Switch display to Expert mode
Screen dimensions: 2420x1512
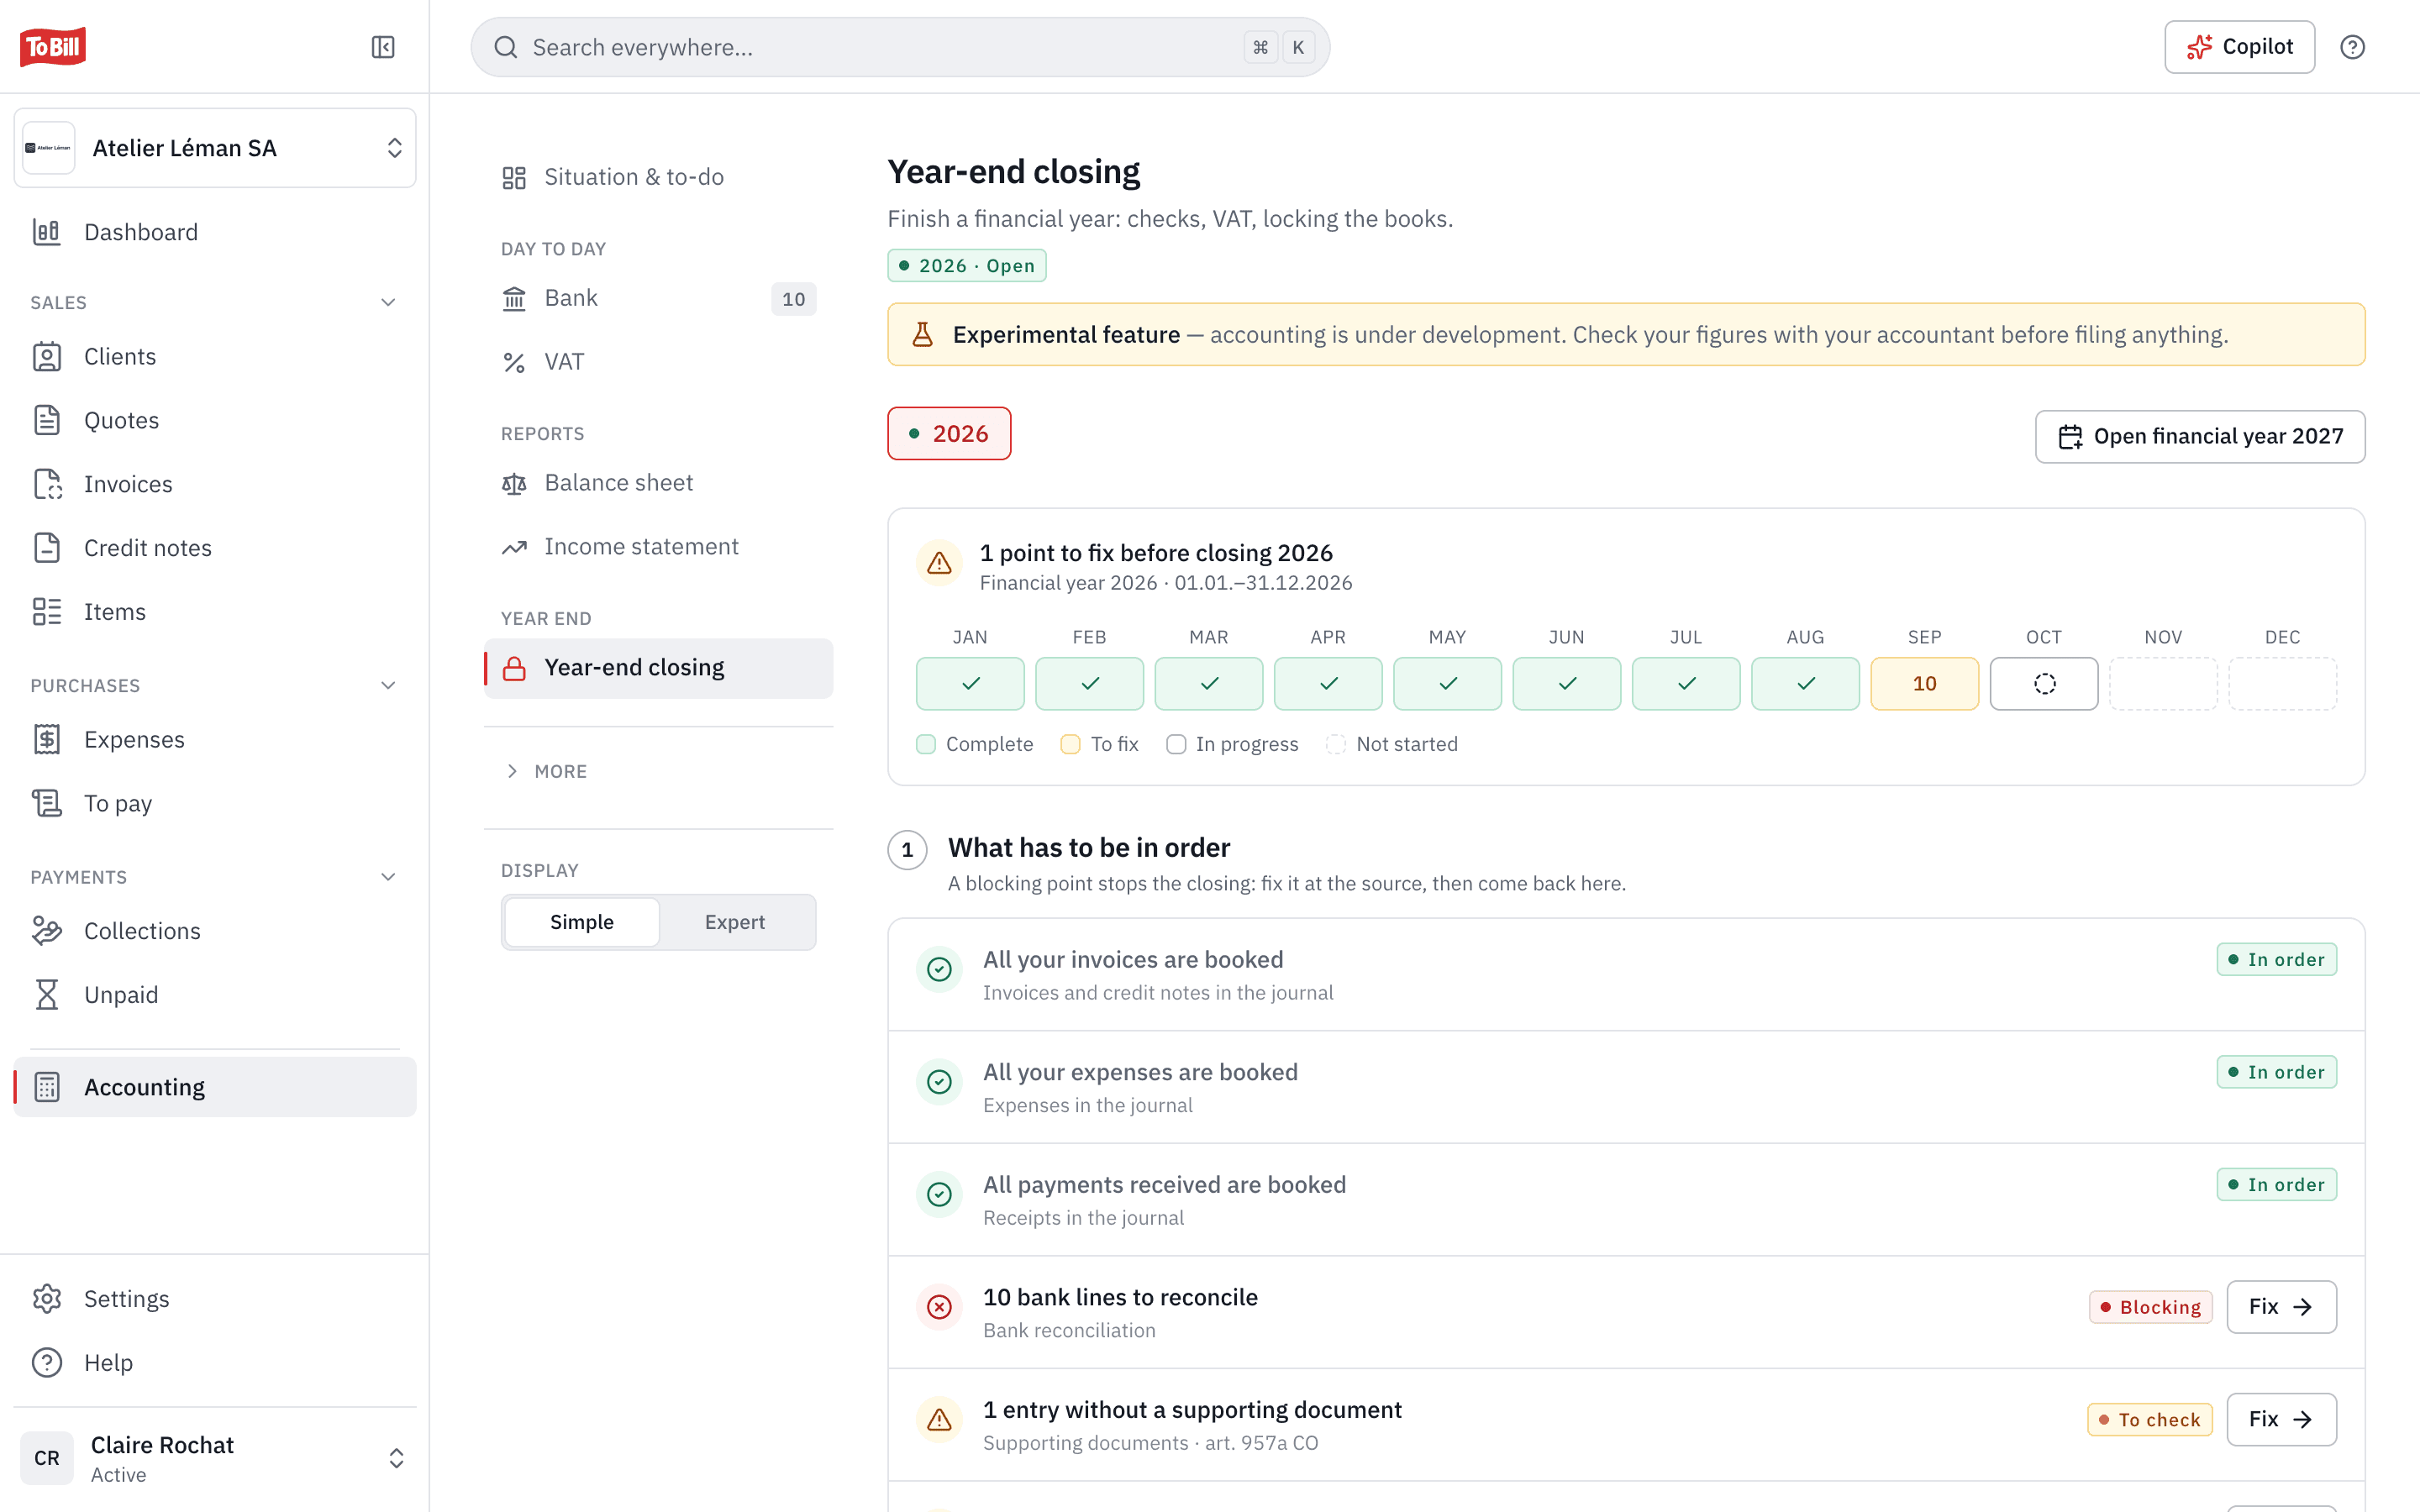(735, 922)
